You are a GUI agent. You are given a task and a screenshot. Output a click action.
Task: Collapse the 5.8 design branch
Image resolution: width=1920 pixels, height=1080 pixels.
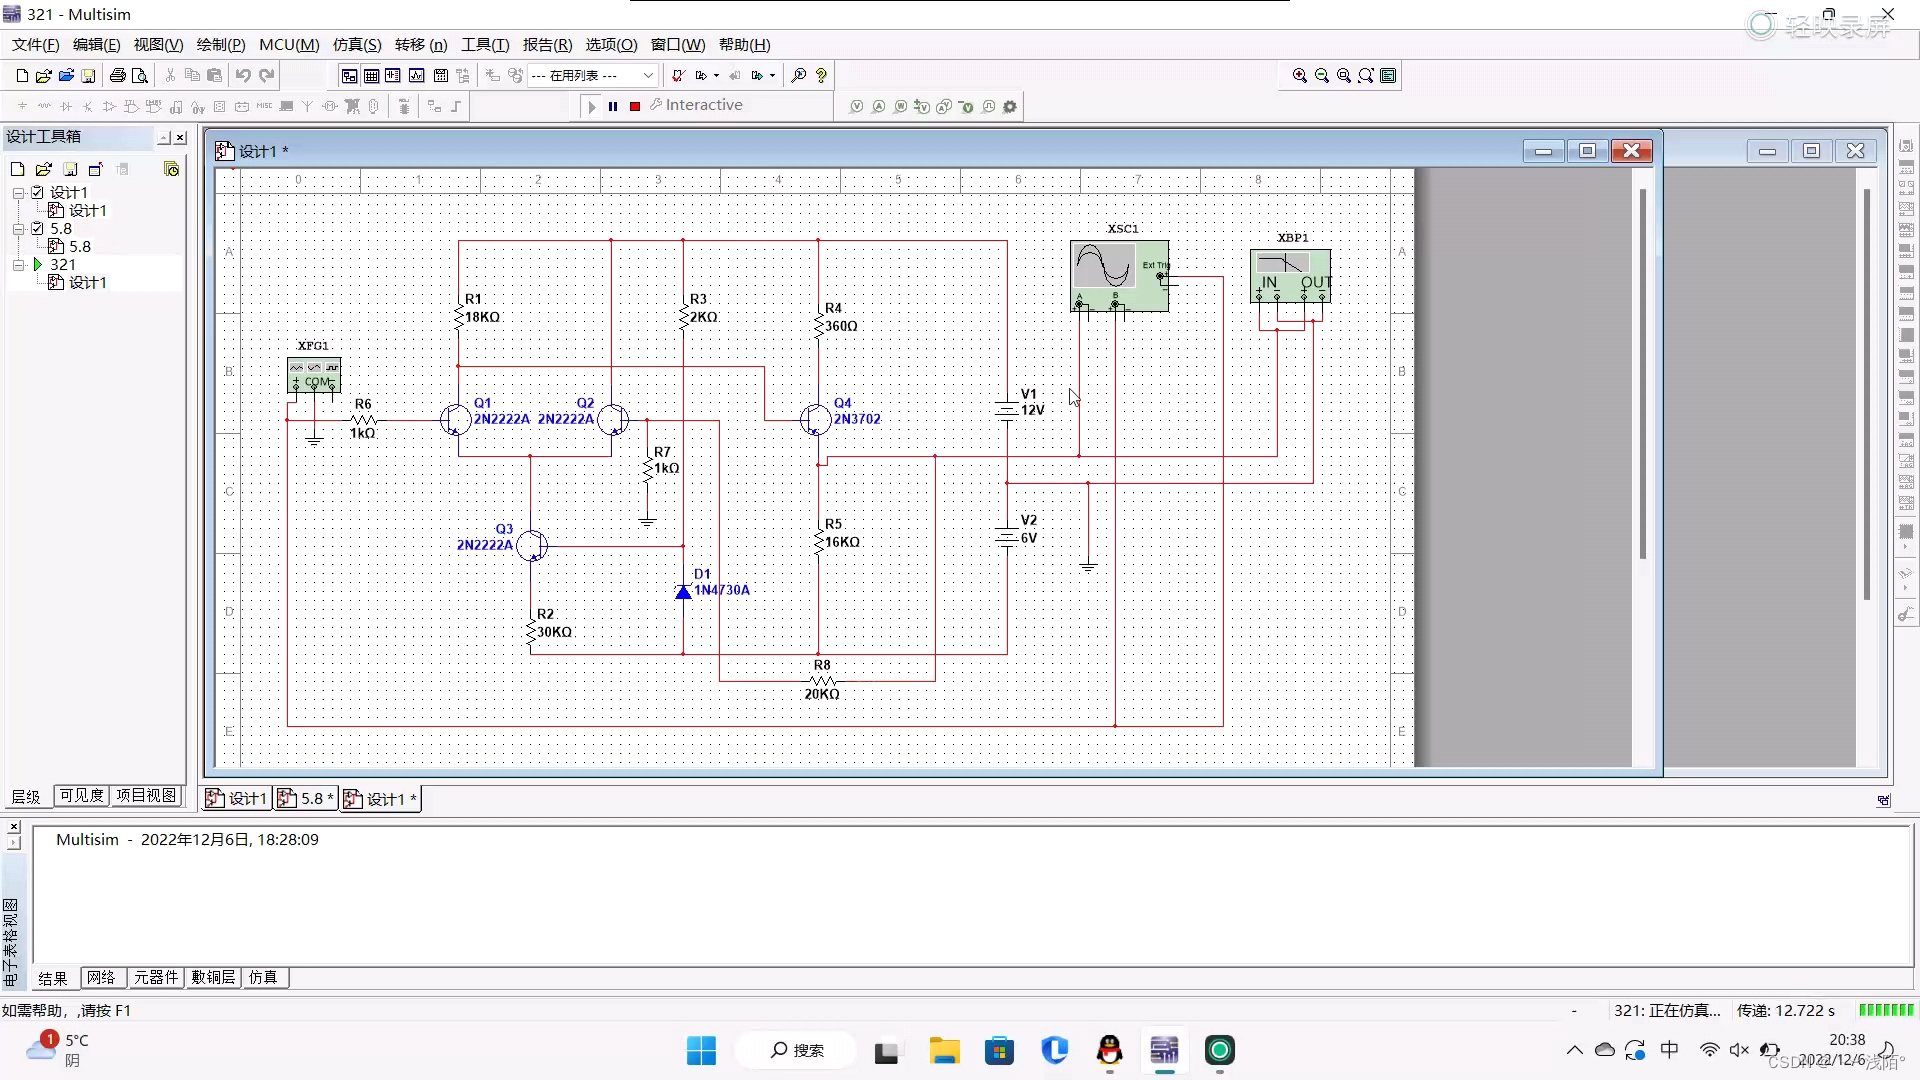pyautogui.click(x=17, y=228)
